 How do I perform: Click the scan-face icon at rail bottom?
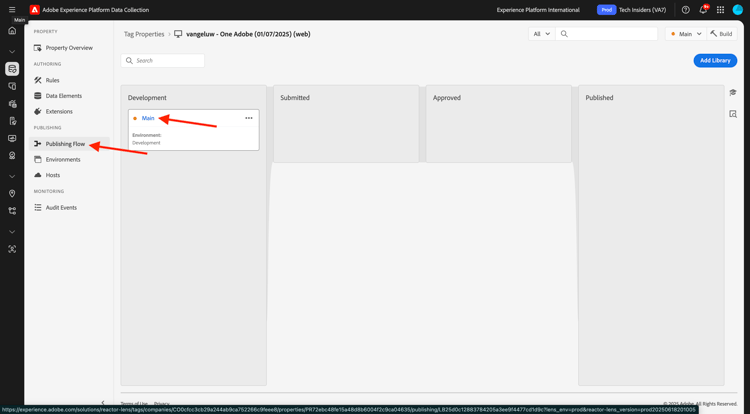click(x=12, y=249)
